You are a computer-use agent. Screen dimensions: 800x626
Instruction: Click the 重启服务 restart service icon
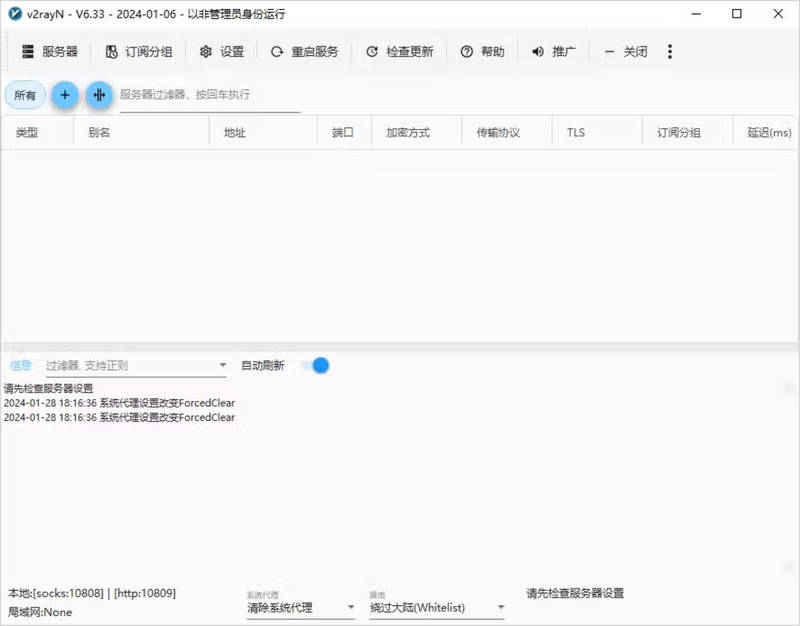coord(276,51)
